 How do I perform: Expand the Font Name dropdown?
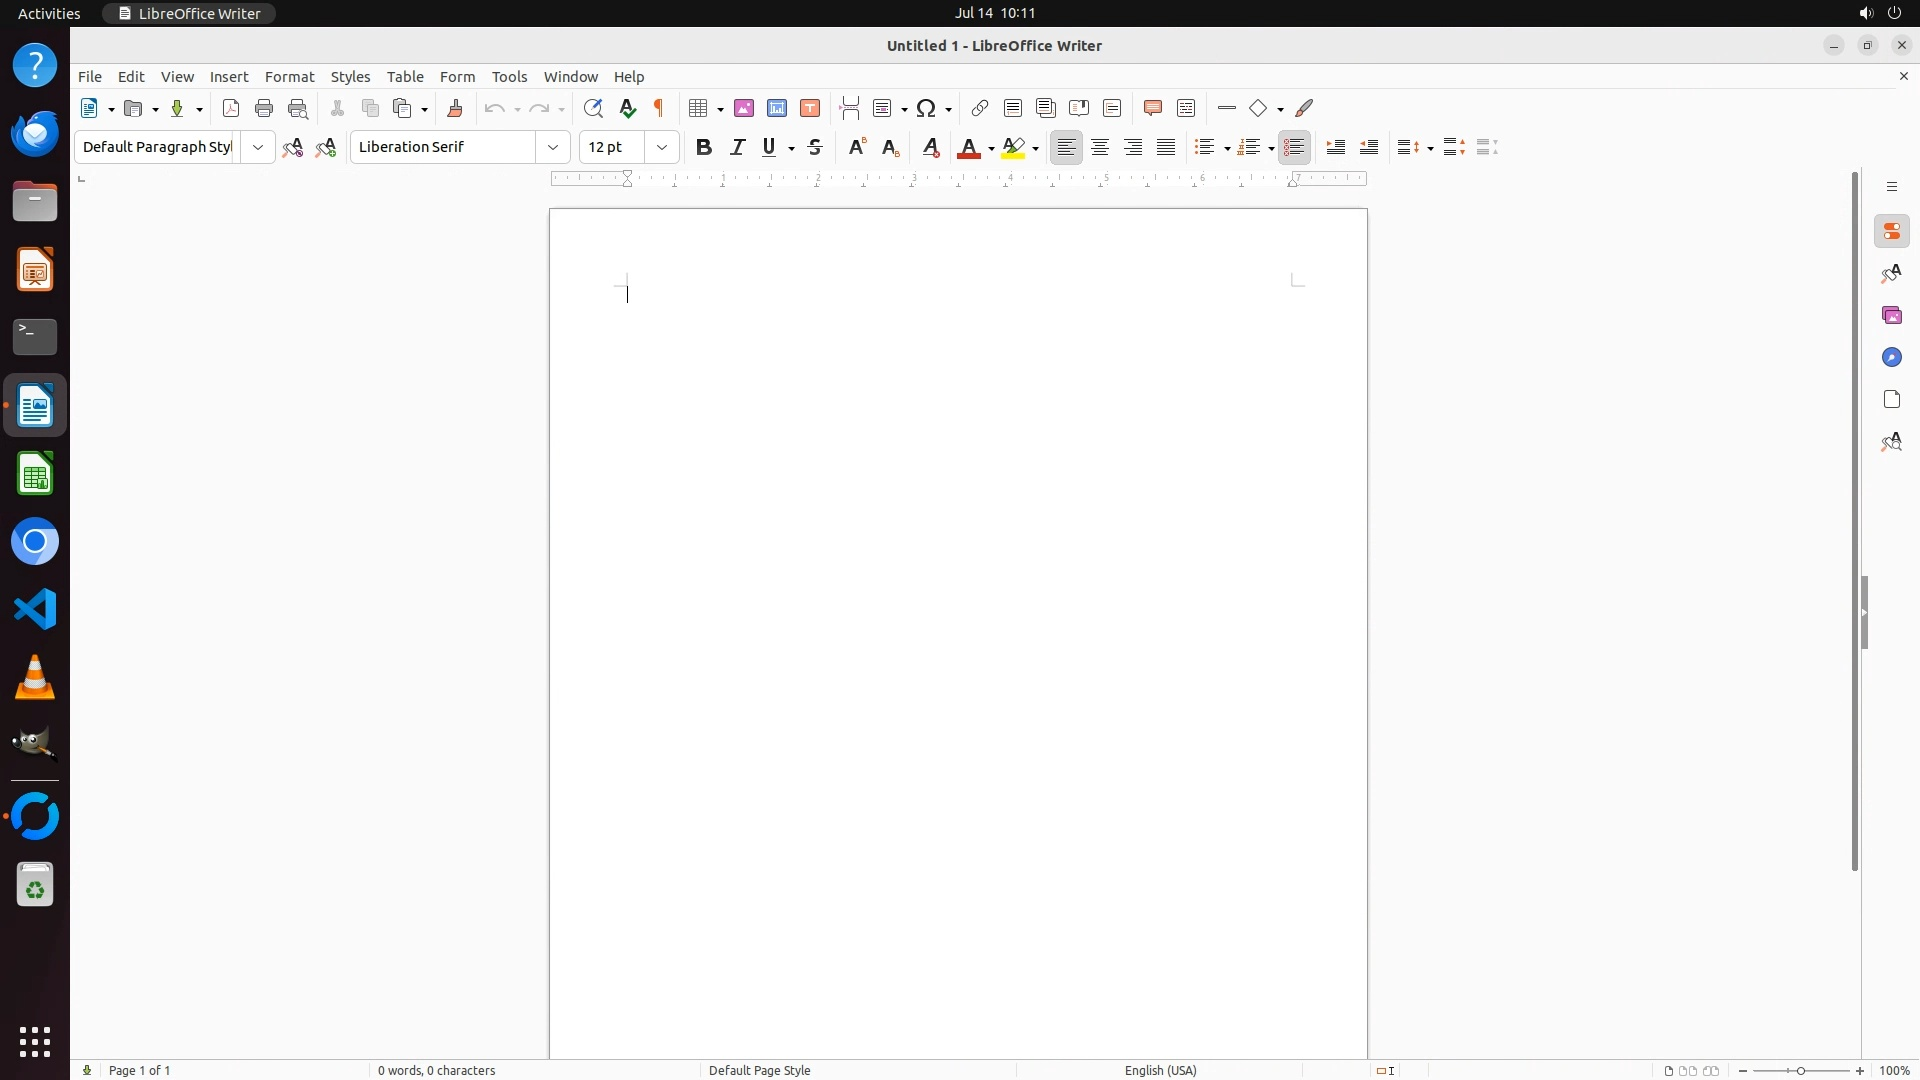pyautogui.click(x=553, y=147)
